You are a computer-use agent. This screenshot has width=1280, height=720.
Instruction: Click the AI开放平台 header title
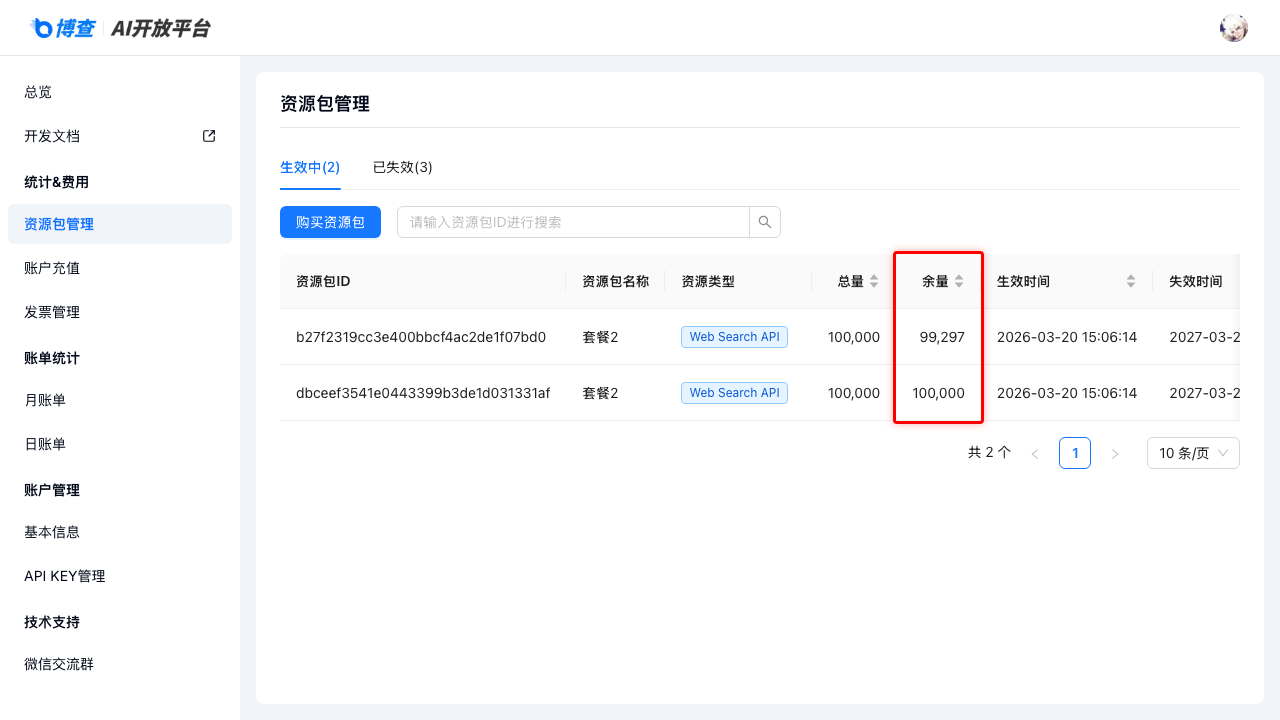[161, 28]
